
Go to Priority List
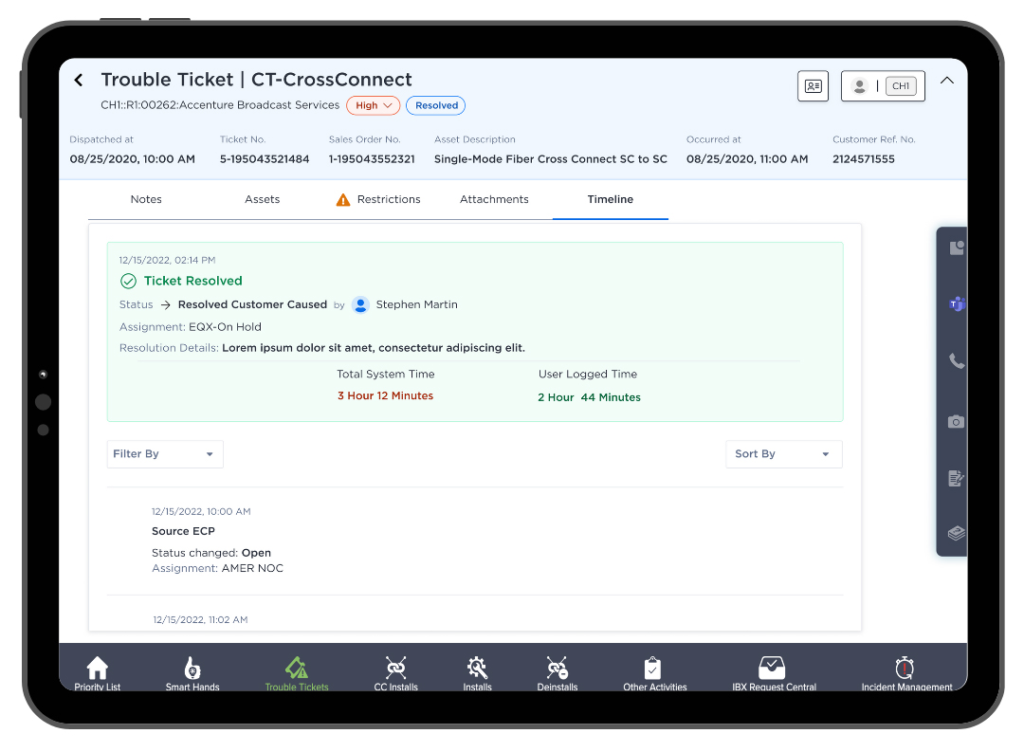tap(97, 673)
